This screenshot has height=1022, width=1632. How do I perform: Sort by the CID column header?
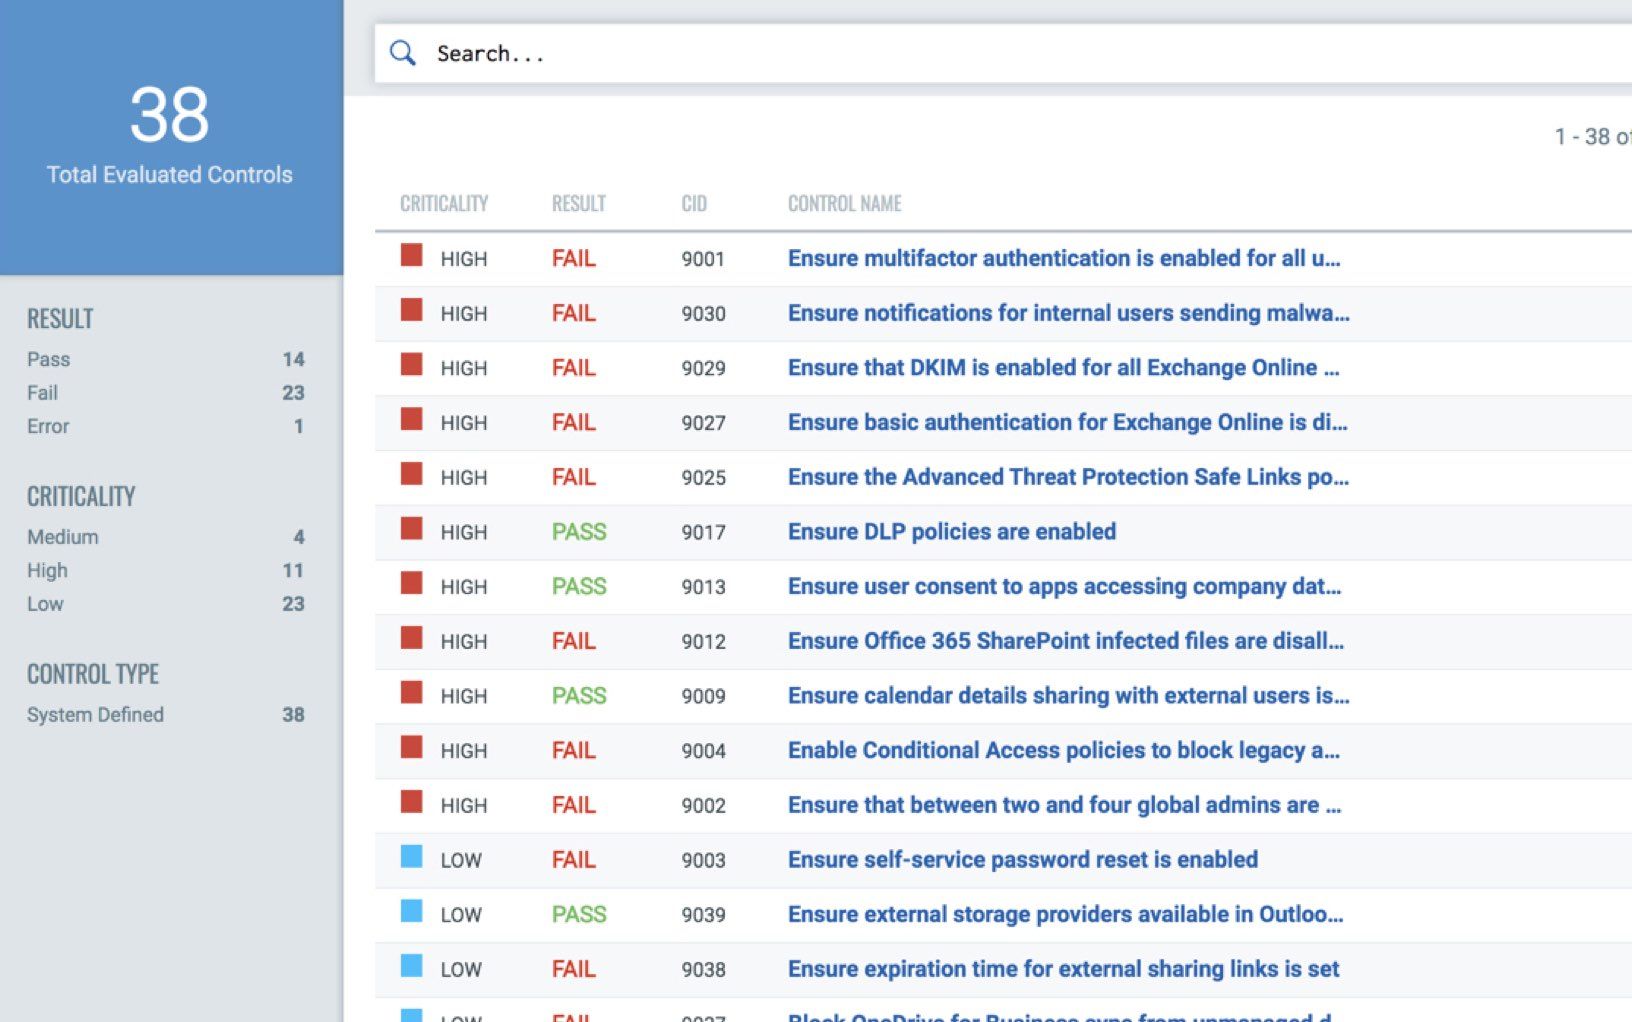pos(695,202)
